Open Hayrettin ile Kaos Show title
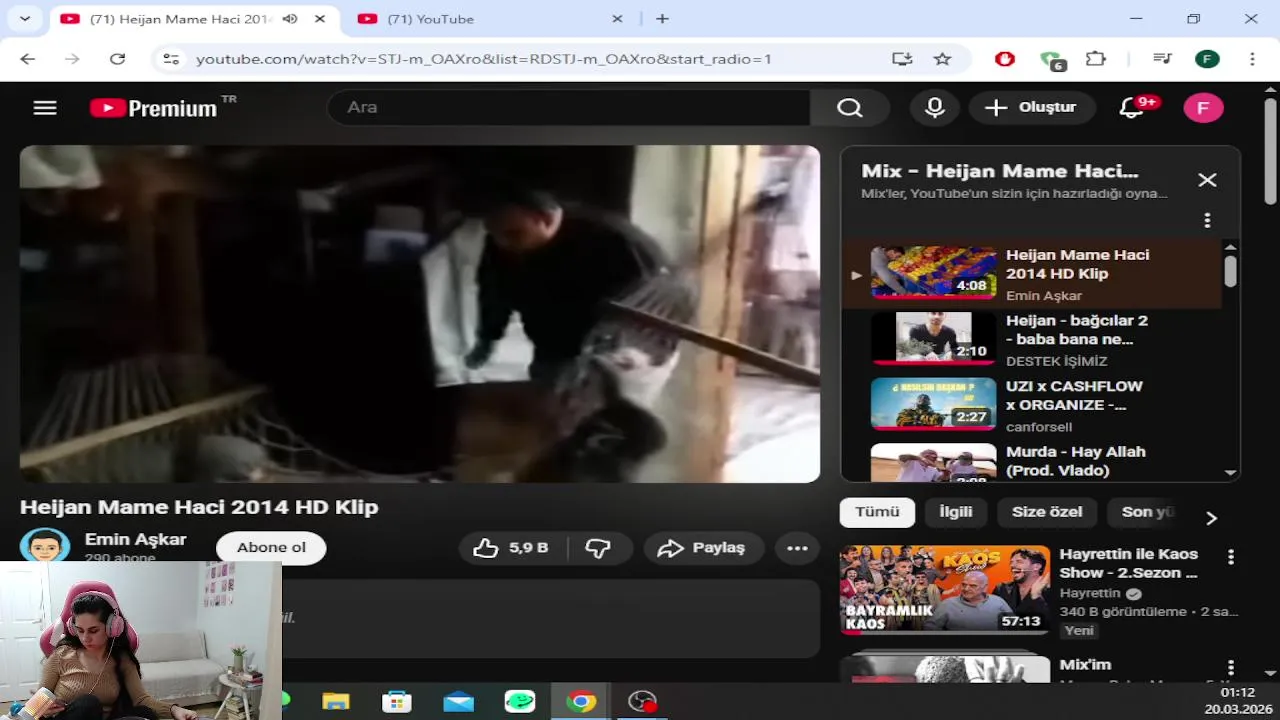The image size is (1280, 720). point(1128,563)
